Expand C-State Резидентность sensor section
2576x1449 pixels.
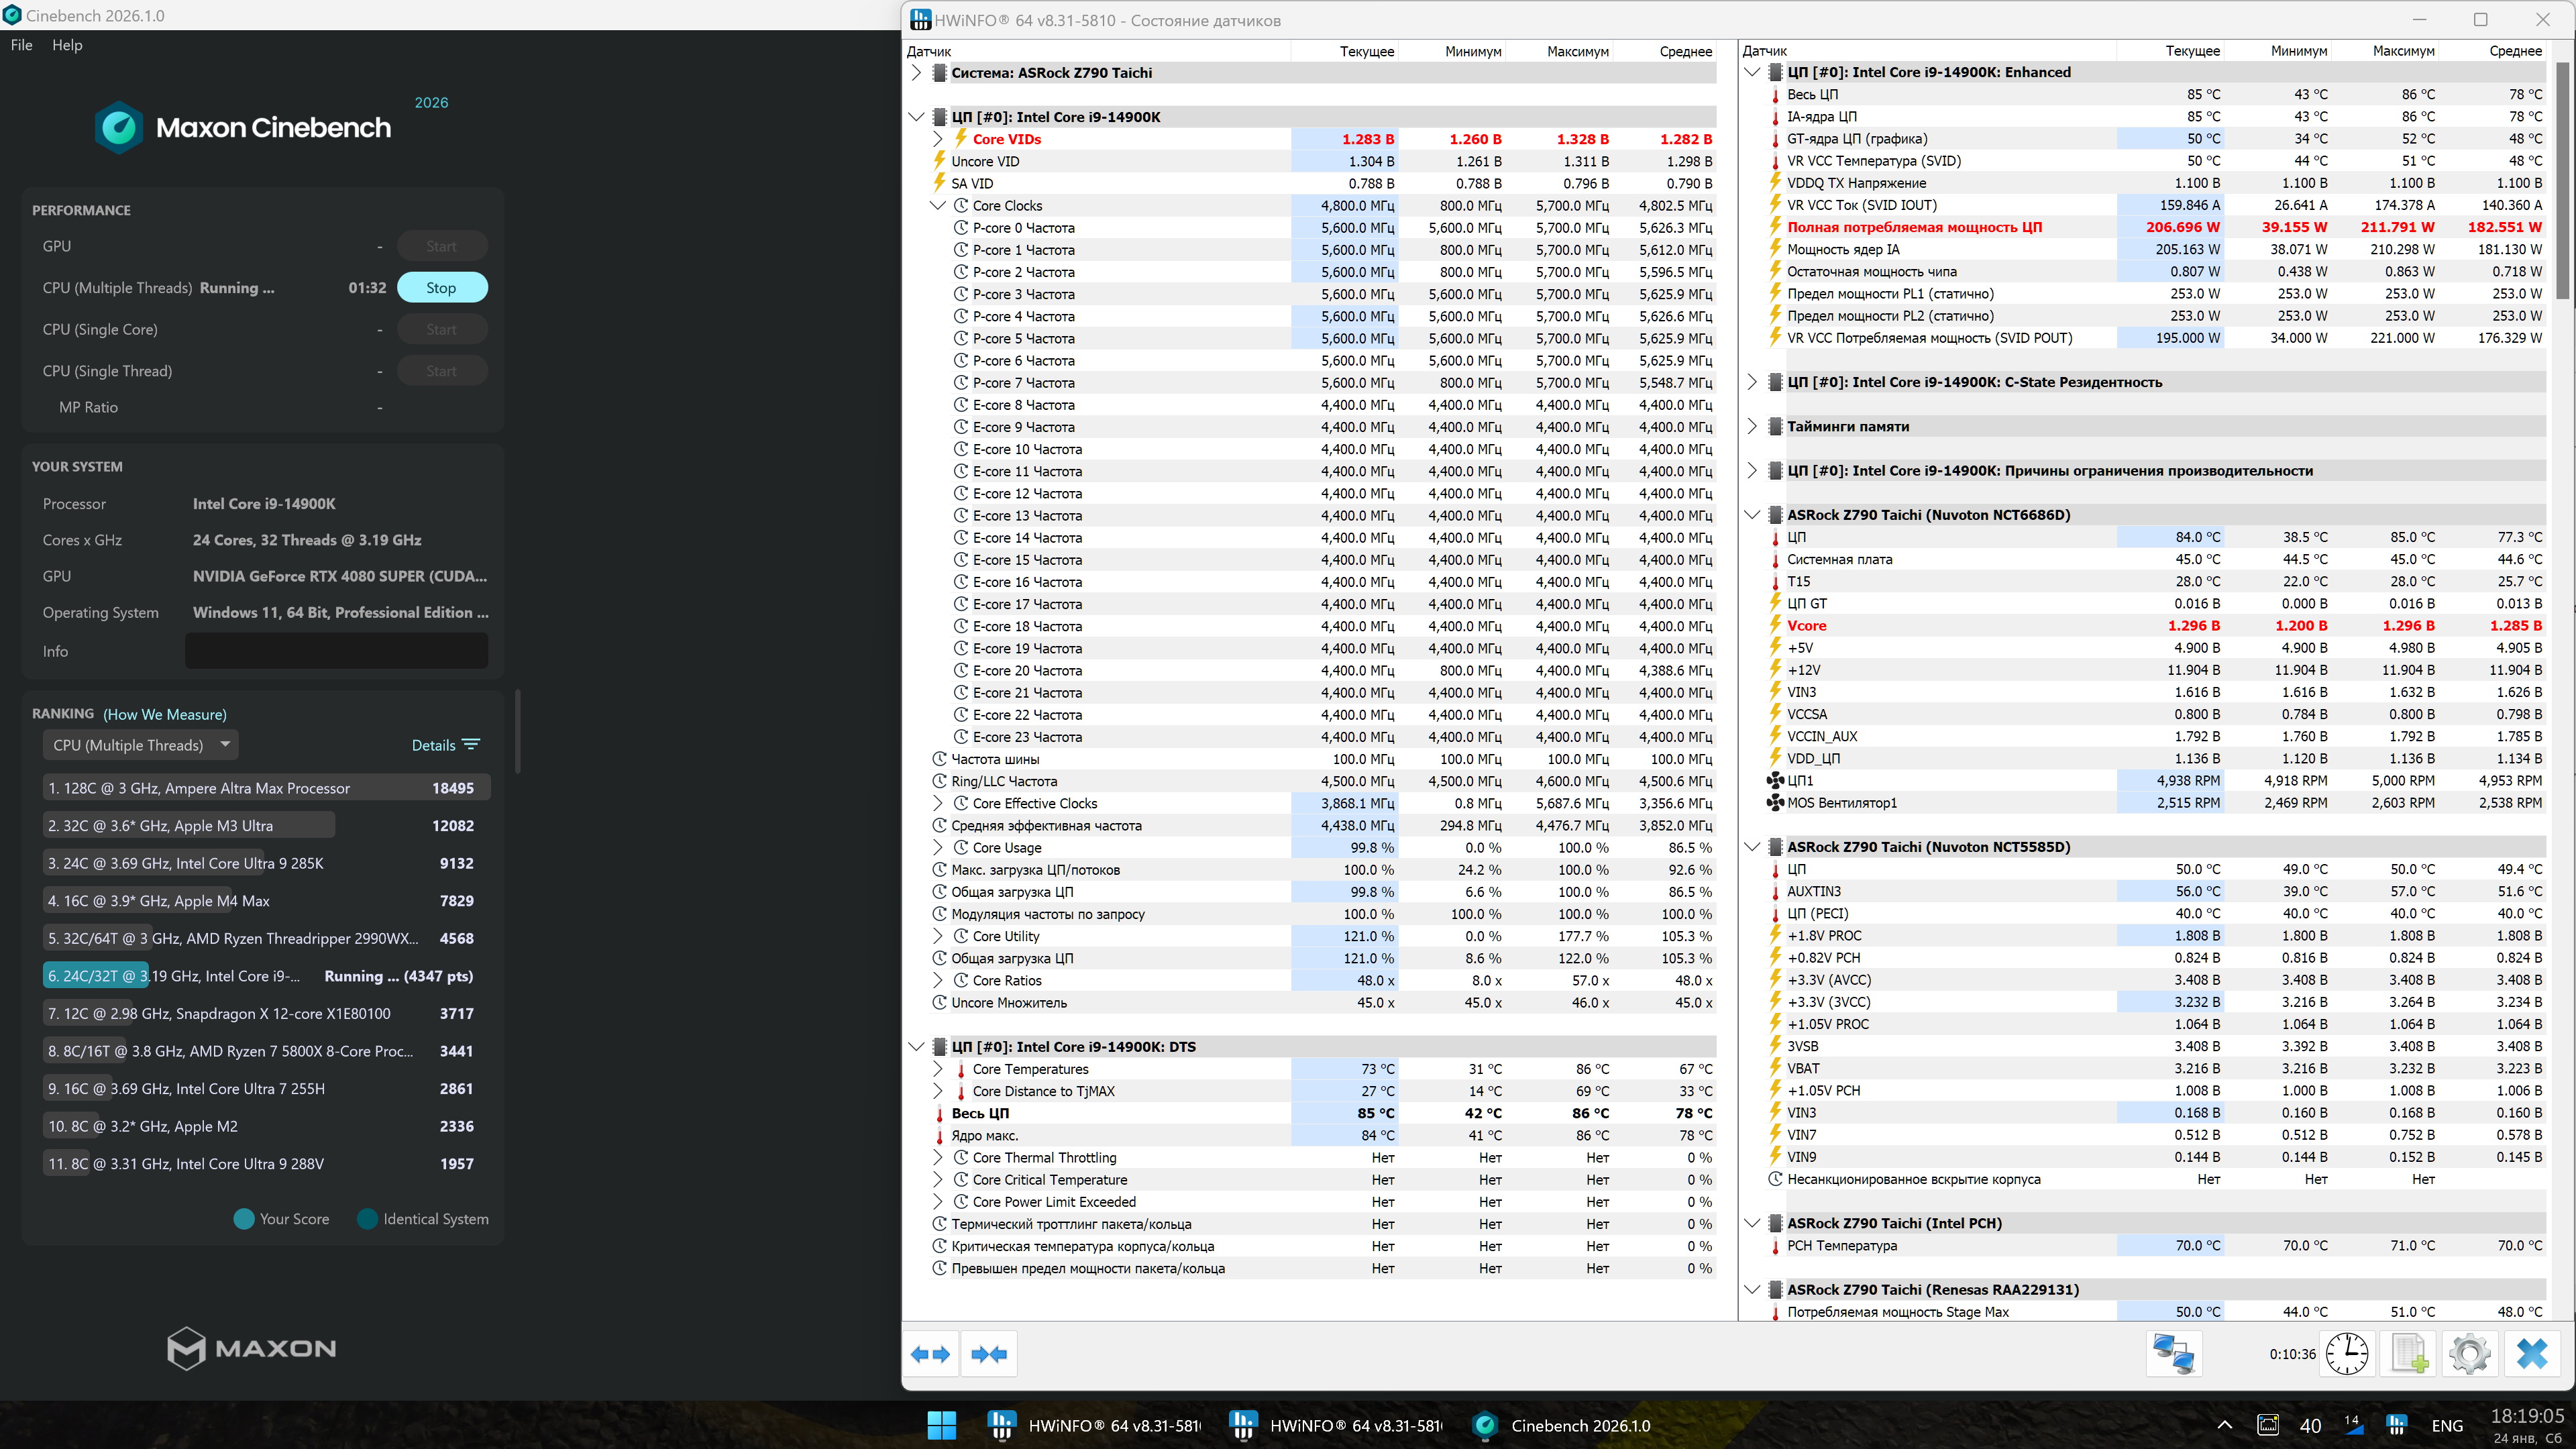coord(1752,382)
